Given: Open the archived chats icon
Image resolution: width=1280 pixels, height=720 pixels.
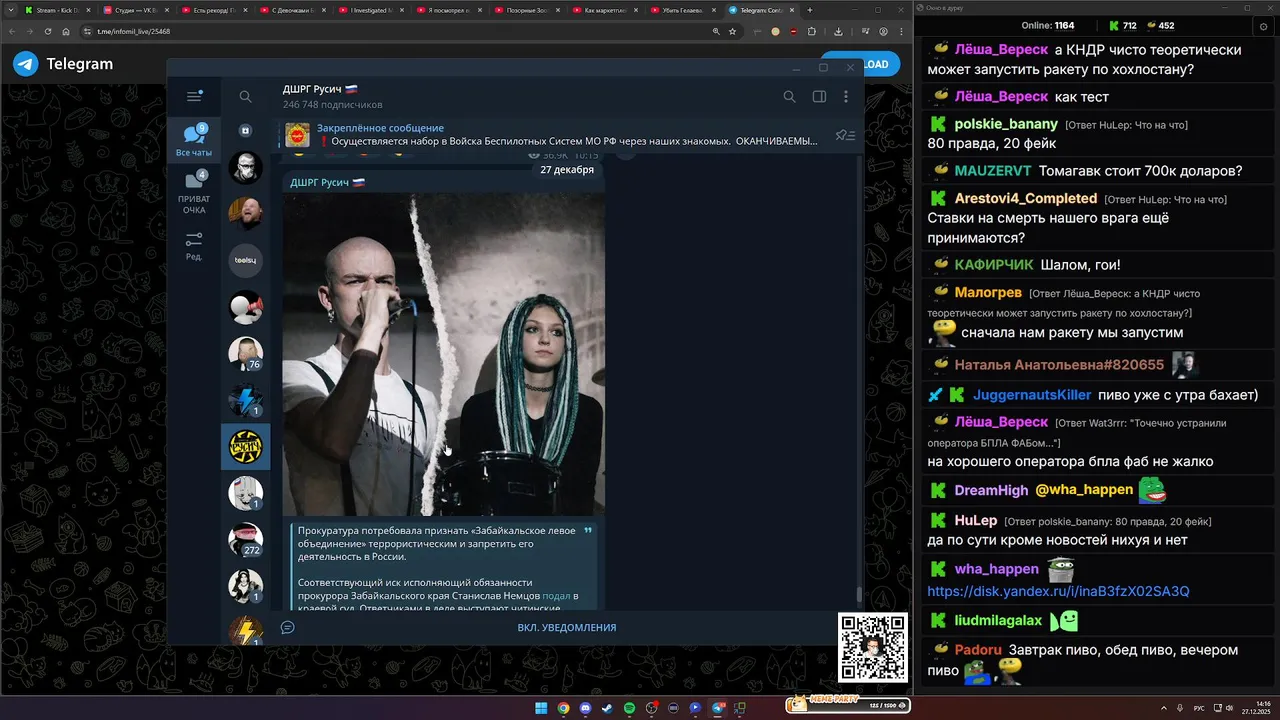Looking at the screenshot, I should [x=245, y=130].
